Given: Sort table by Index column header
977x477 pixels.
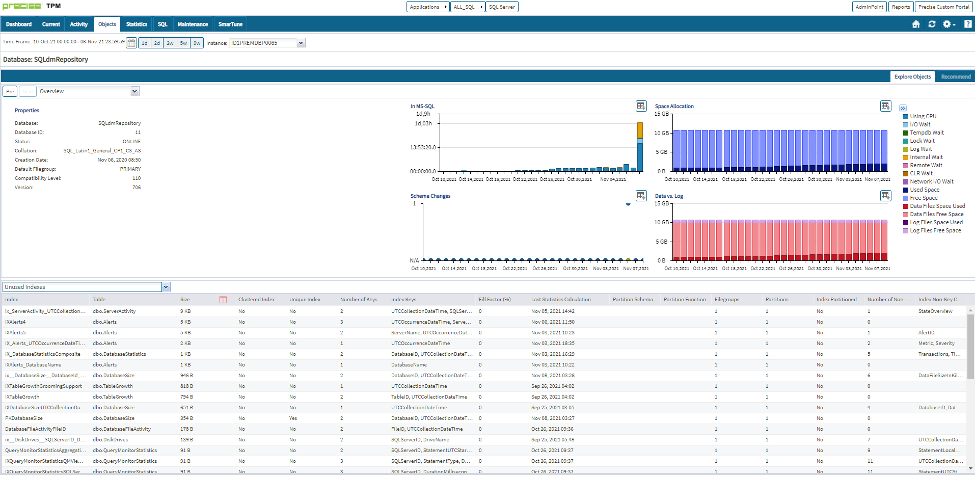Looking at the screenshot, I should point(45,300).
